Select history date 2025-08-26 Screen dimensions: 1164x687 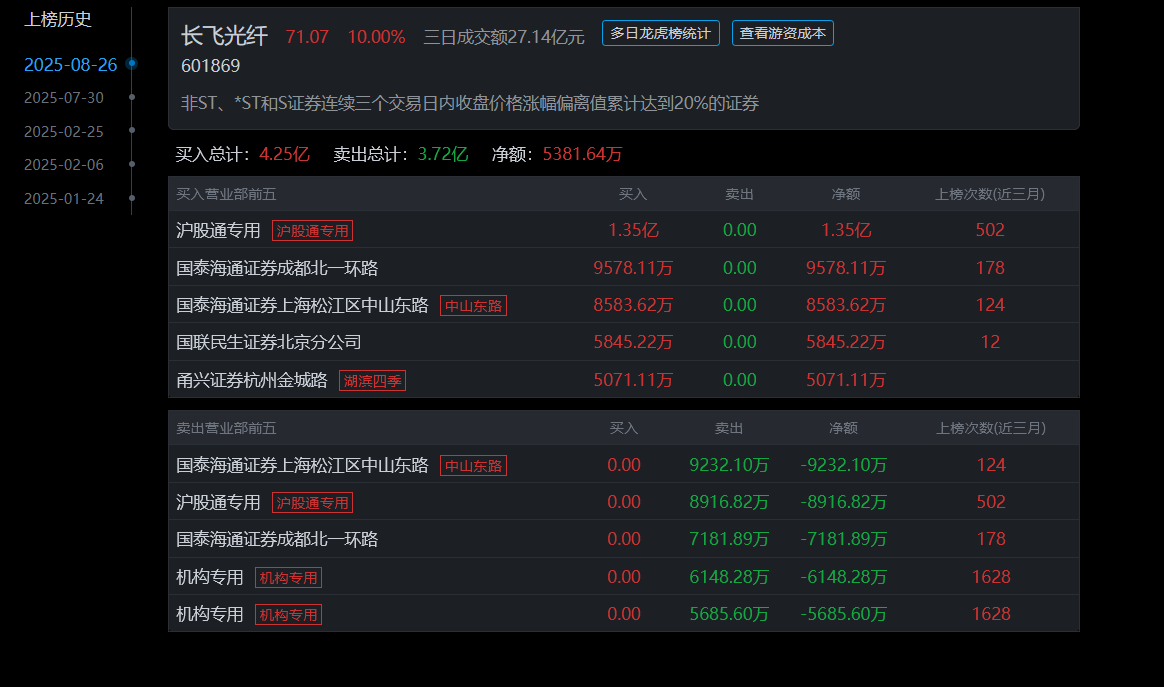(x=71, y=65)
